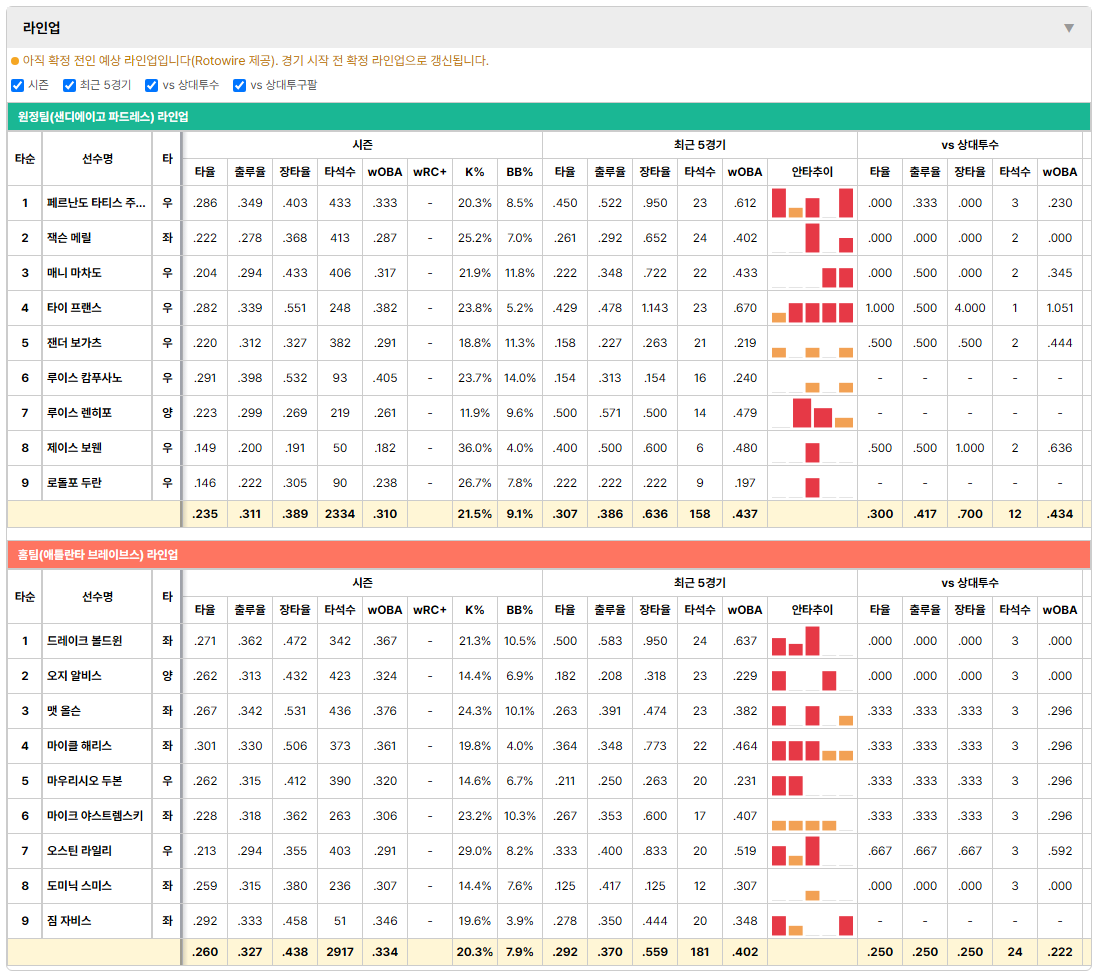Click the Padres totals row 타석수 2334
The image size is (1098, 977).
pos(340,514)
